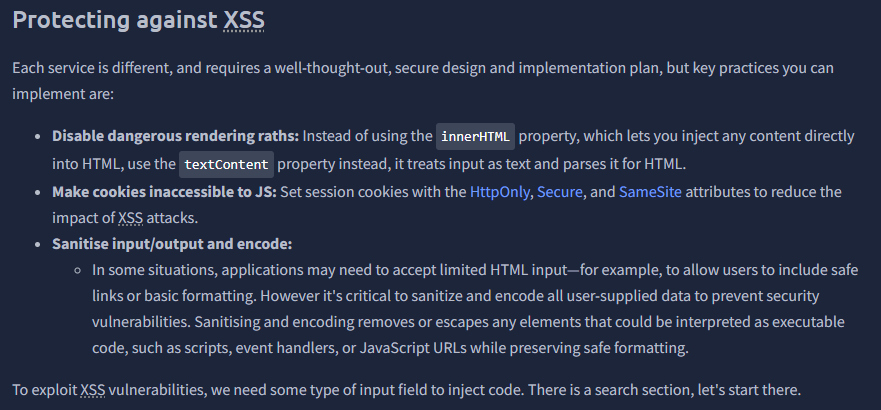
Task: Click bold text 'Make cookies inaccessible to JS:'
Action: click(x=162, y=191)
